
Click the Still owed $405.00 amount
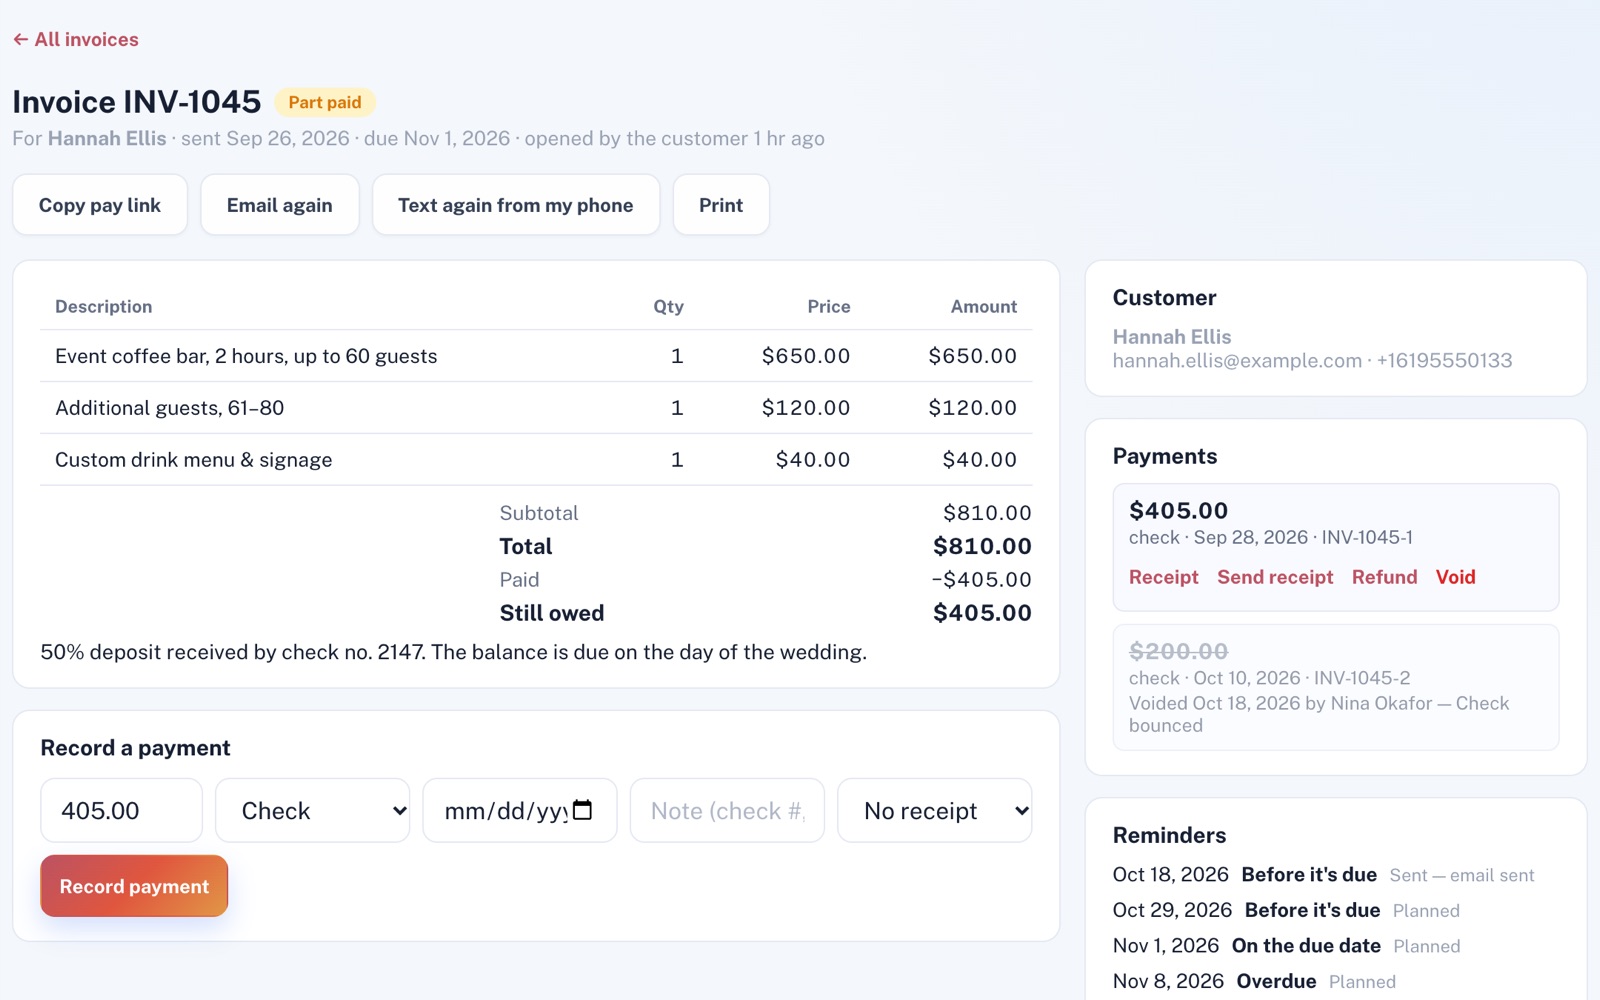pos(982,613)
